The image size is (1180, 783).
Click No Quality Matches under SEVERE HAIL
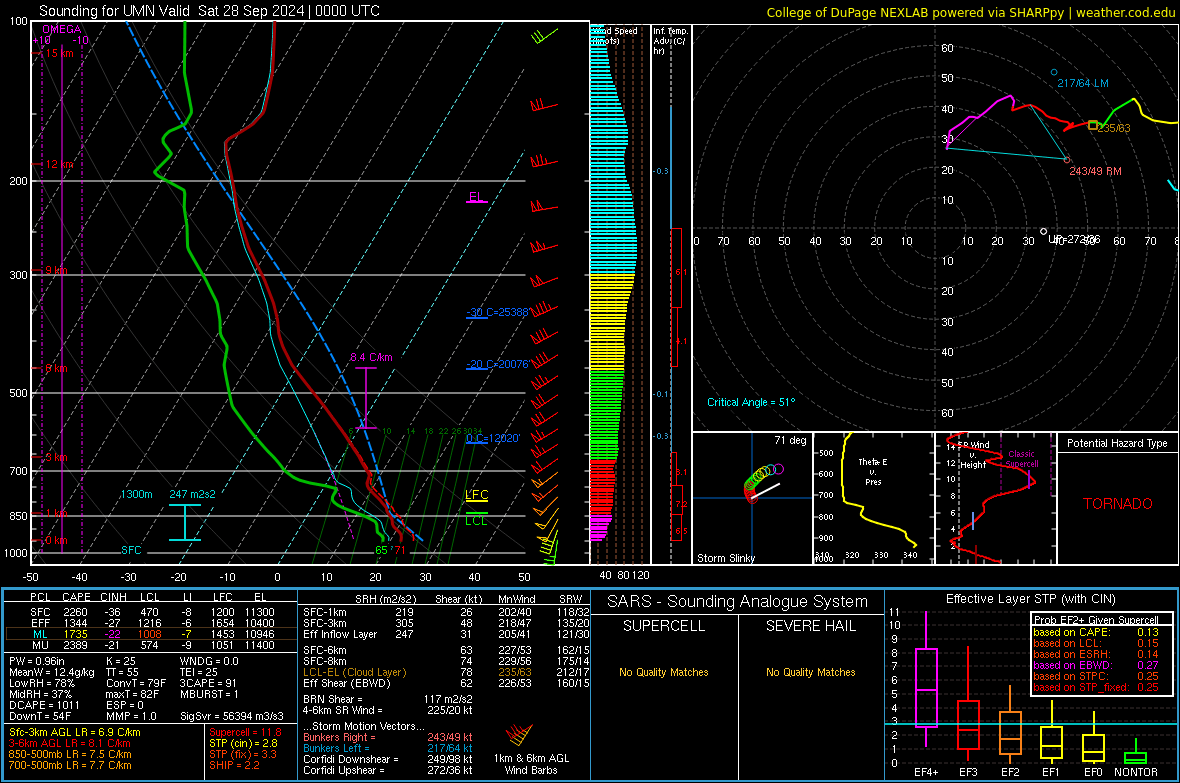click(810, 672)
